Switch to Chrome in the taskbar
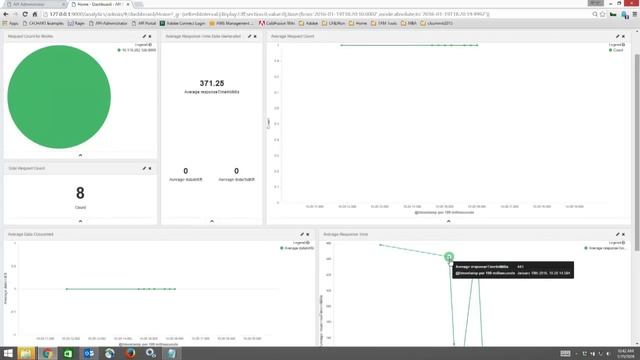640x360 pixels. 47,353
